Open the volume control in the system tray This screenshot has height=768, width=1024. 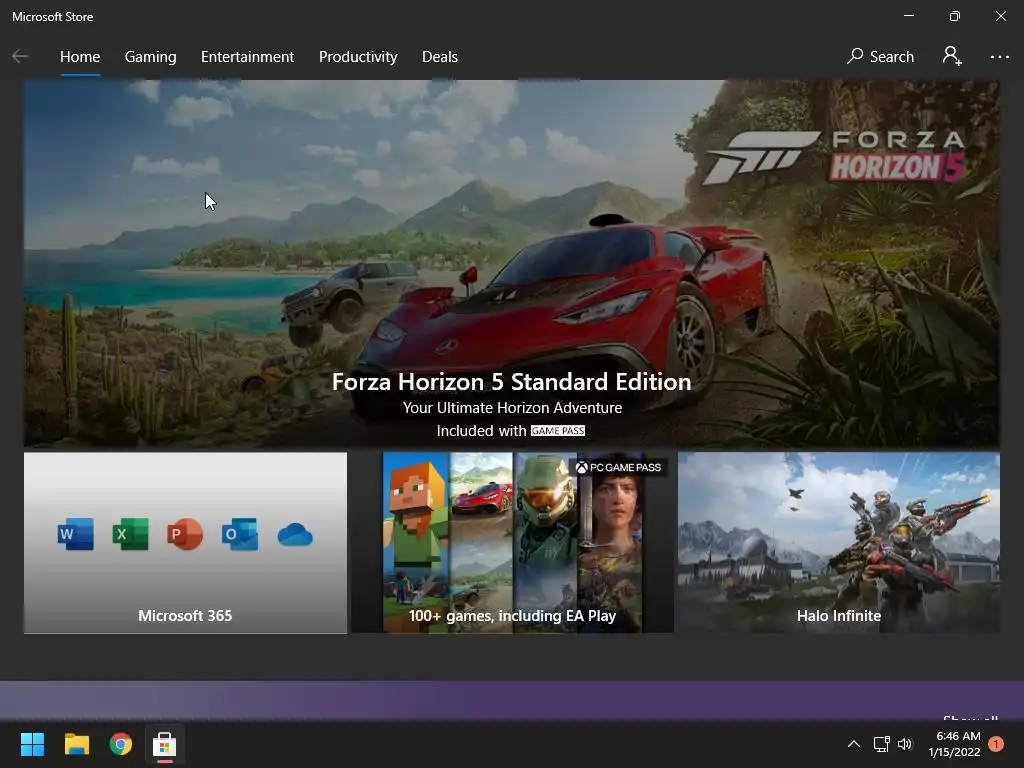click(904, 744)
